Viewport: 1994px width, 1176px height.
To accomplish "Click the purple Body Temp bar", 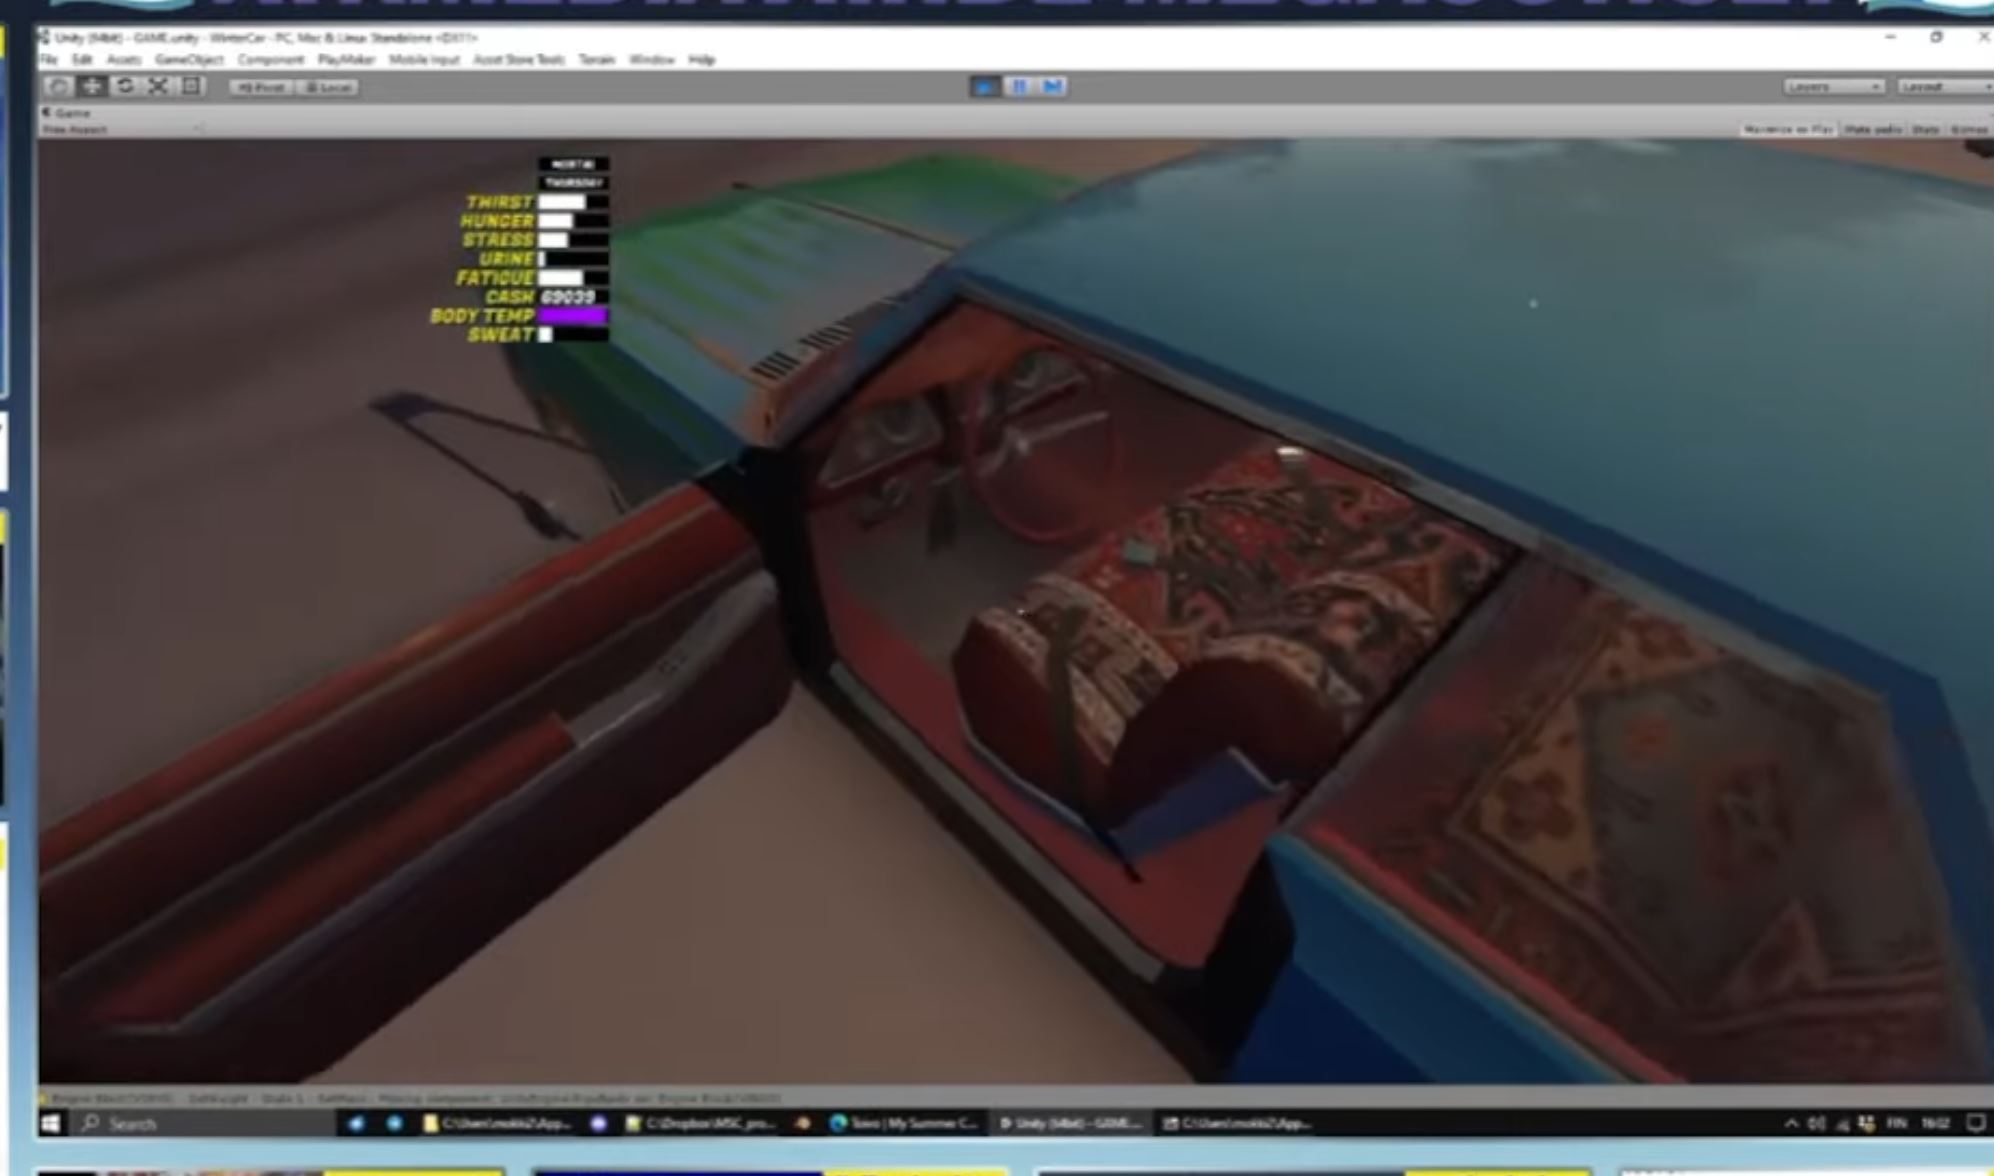I will tap(572, 316).
